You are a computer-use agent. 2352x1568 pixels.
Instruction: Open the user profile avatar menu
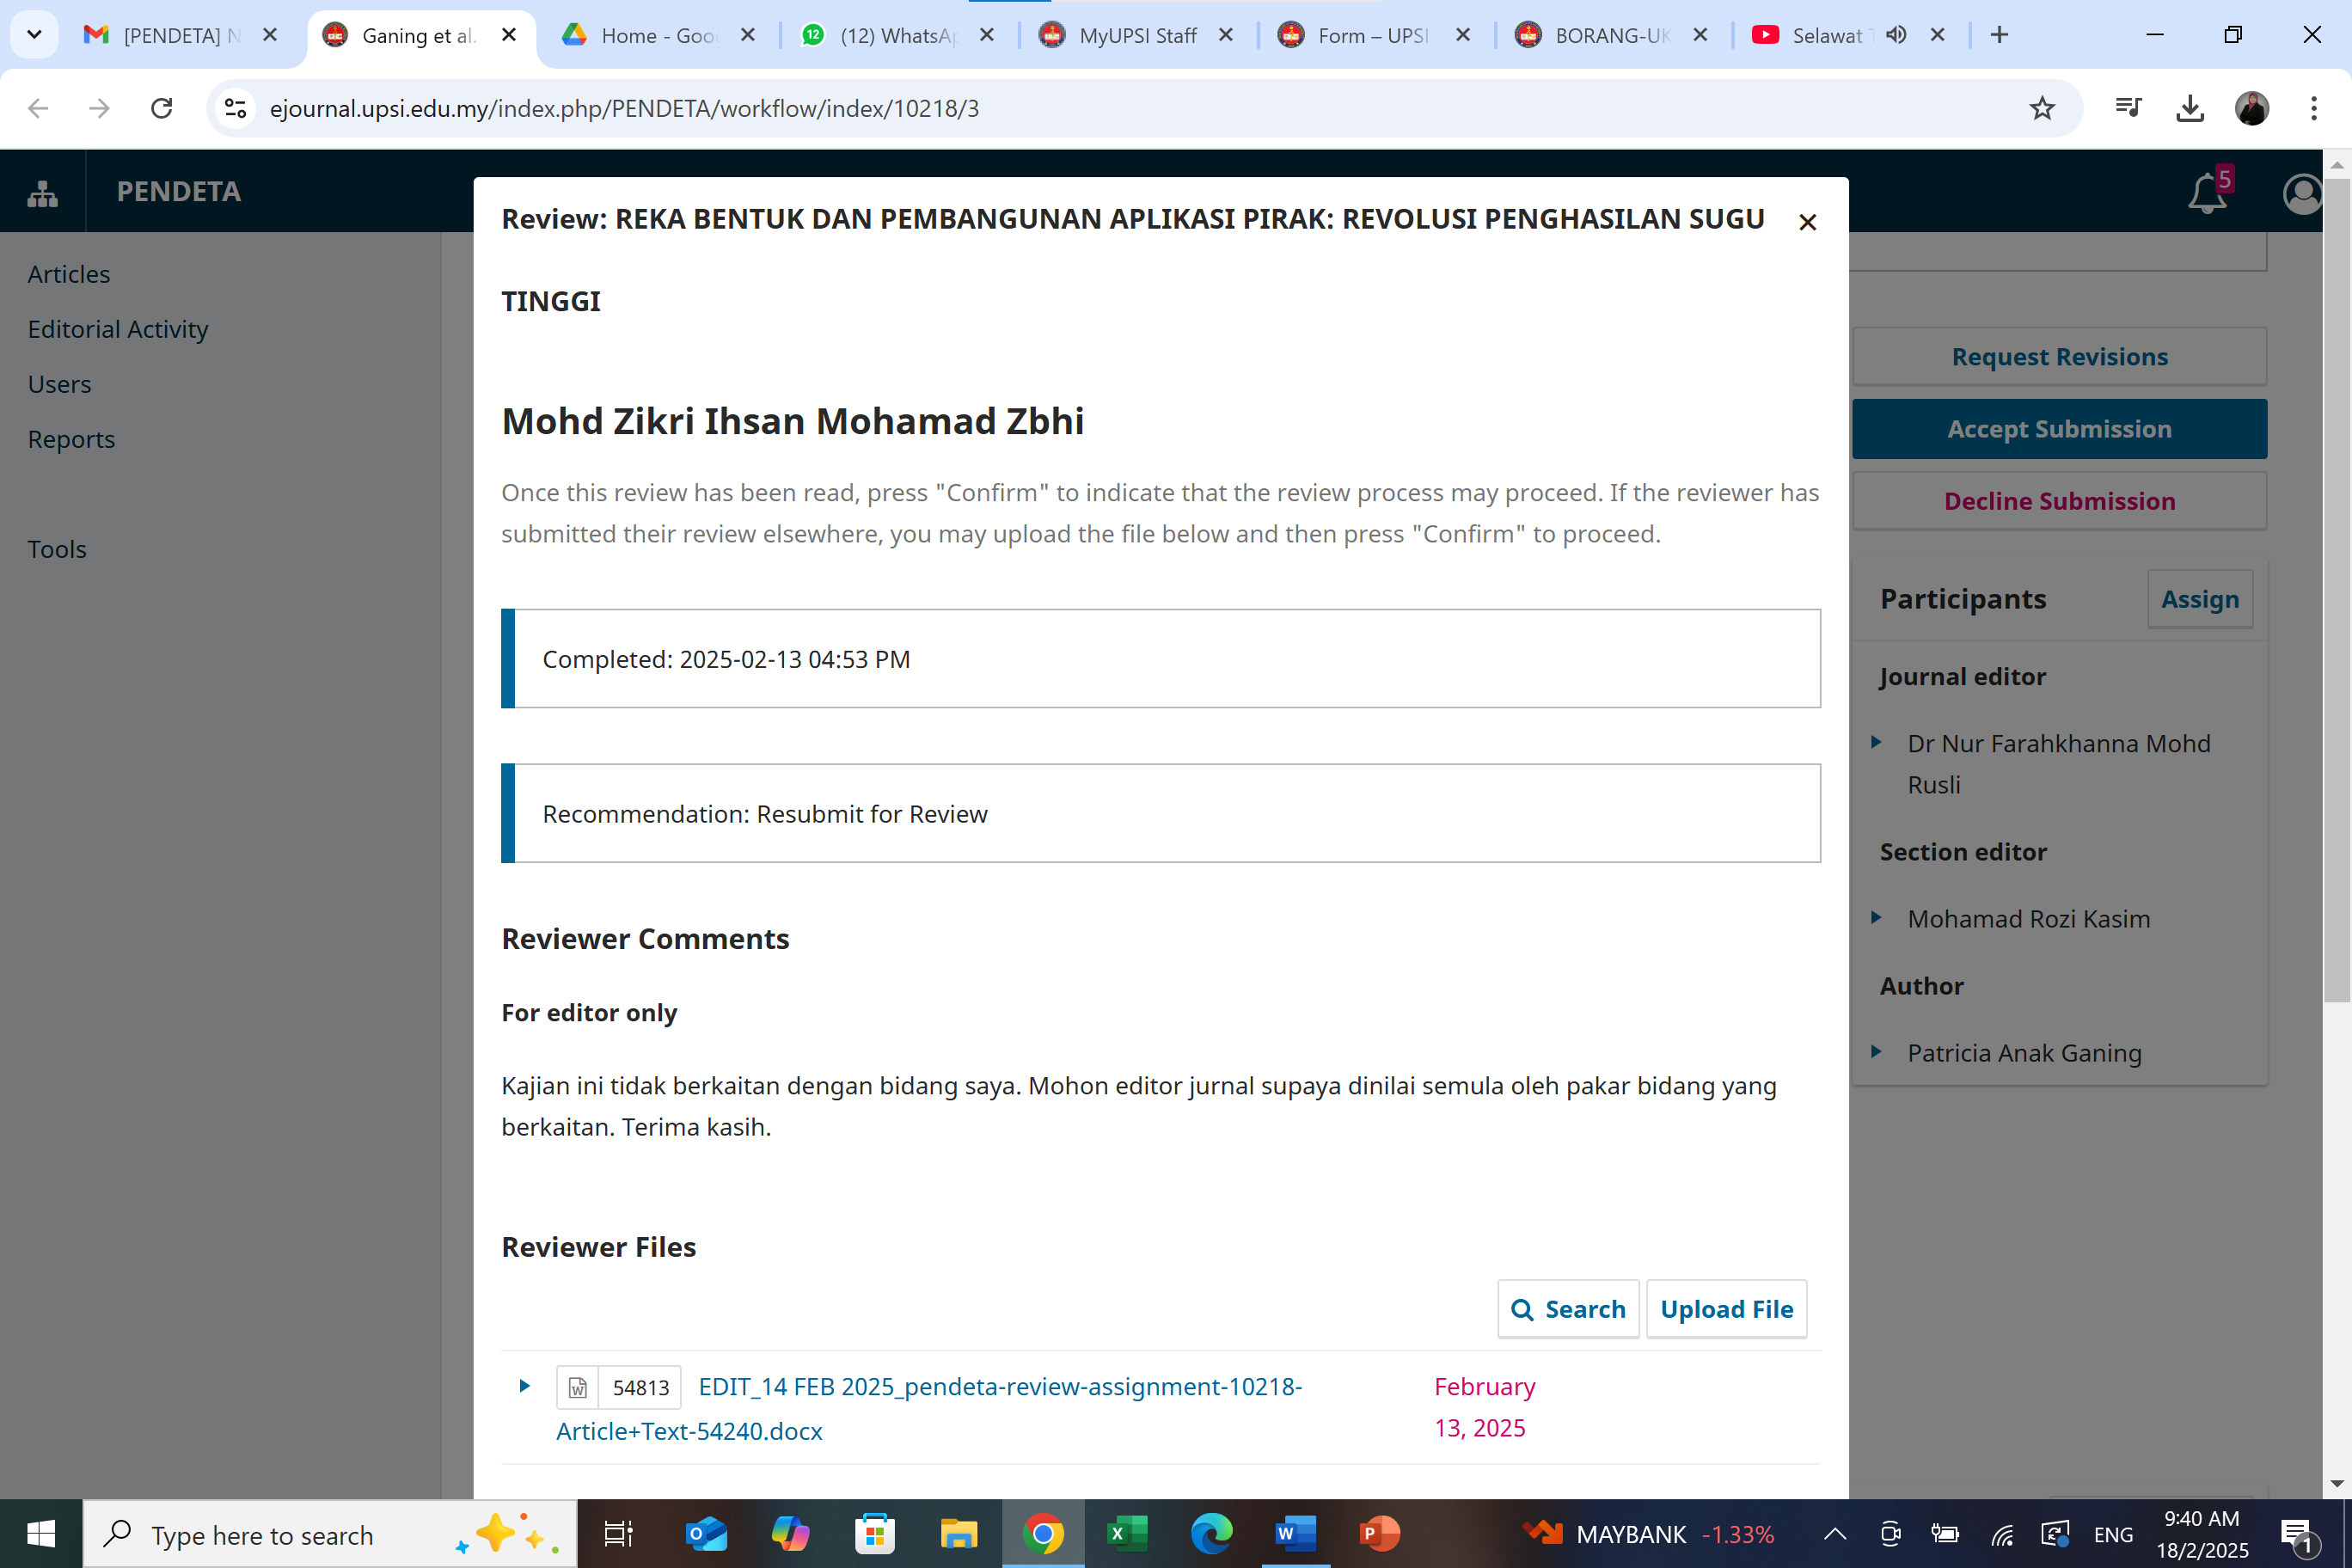point(2302,193)
